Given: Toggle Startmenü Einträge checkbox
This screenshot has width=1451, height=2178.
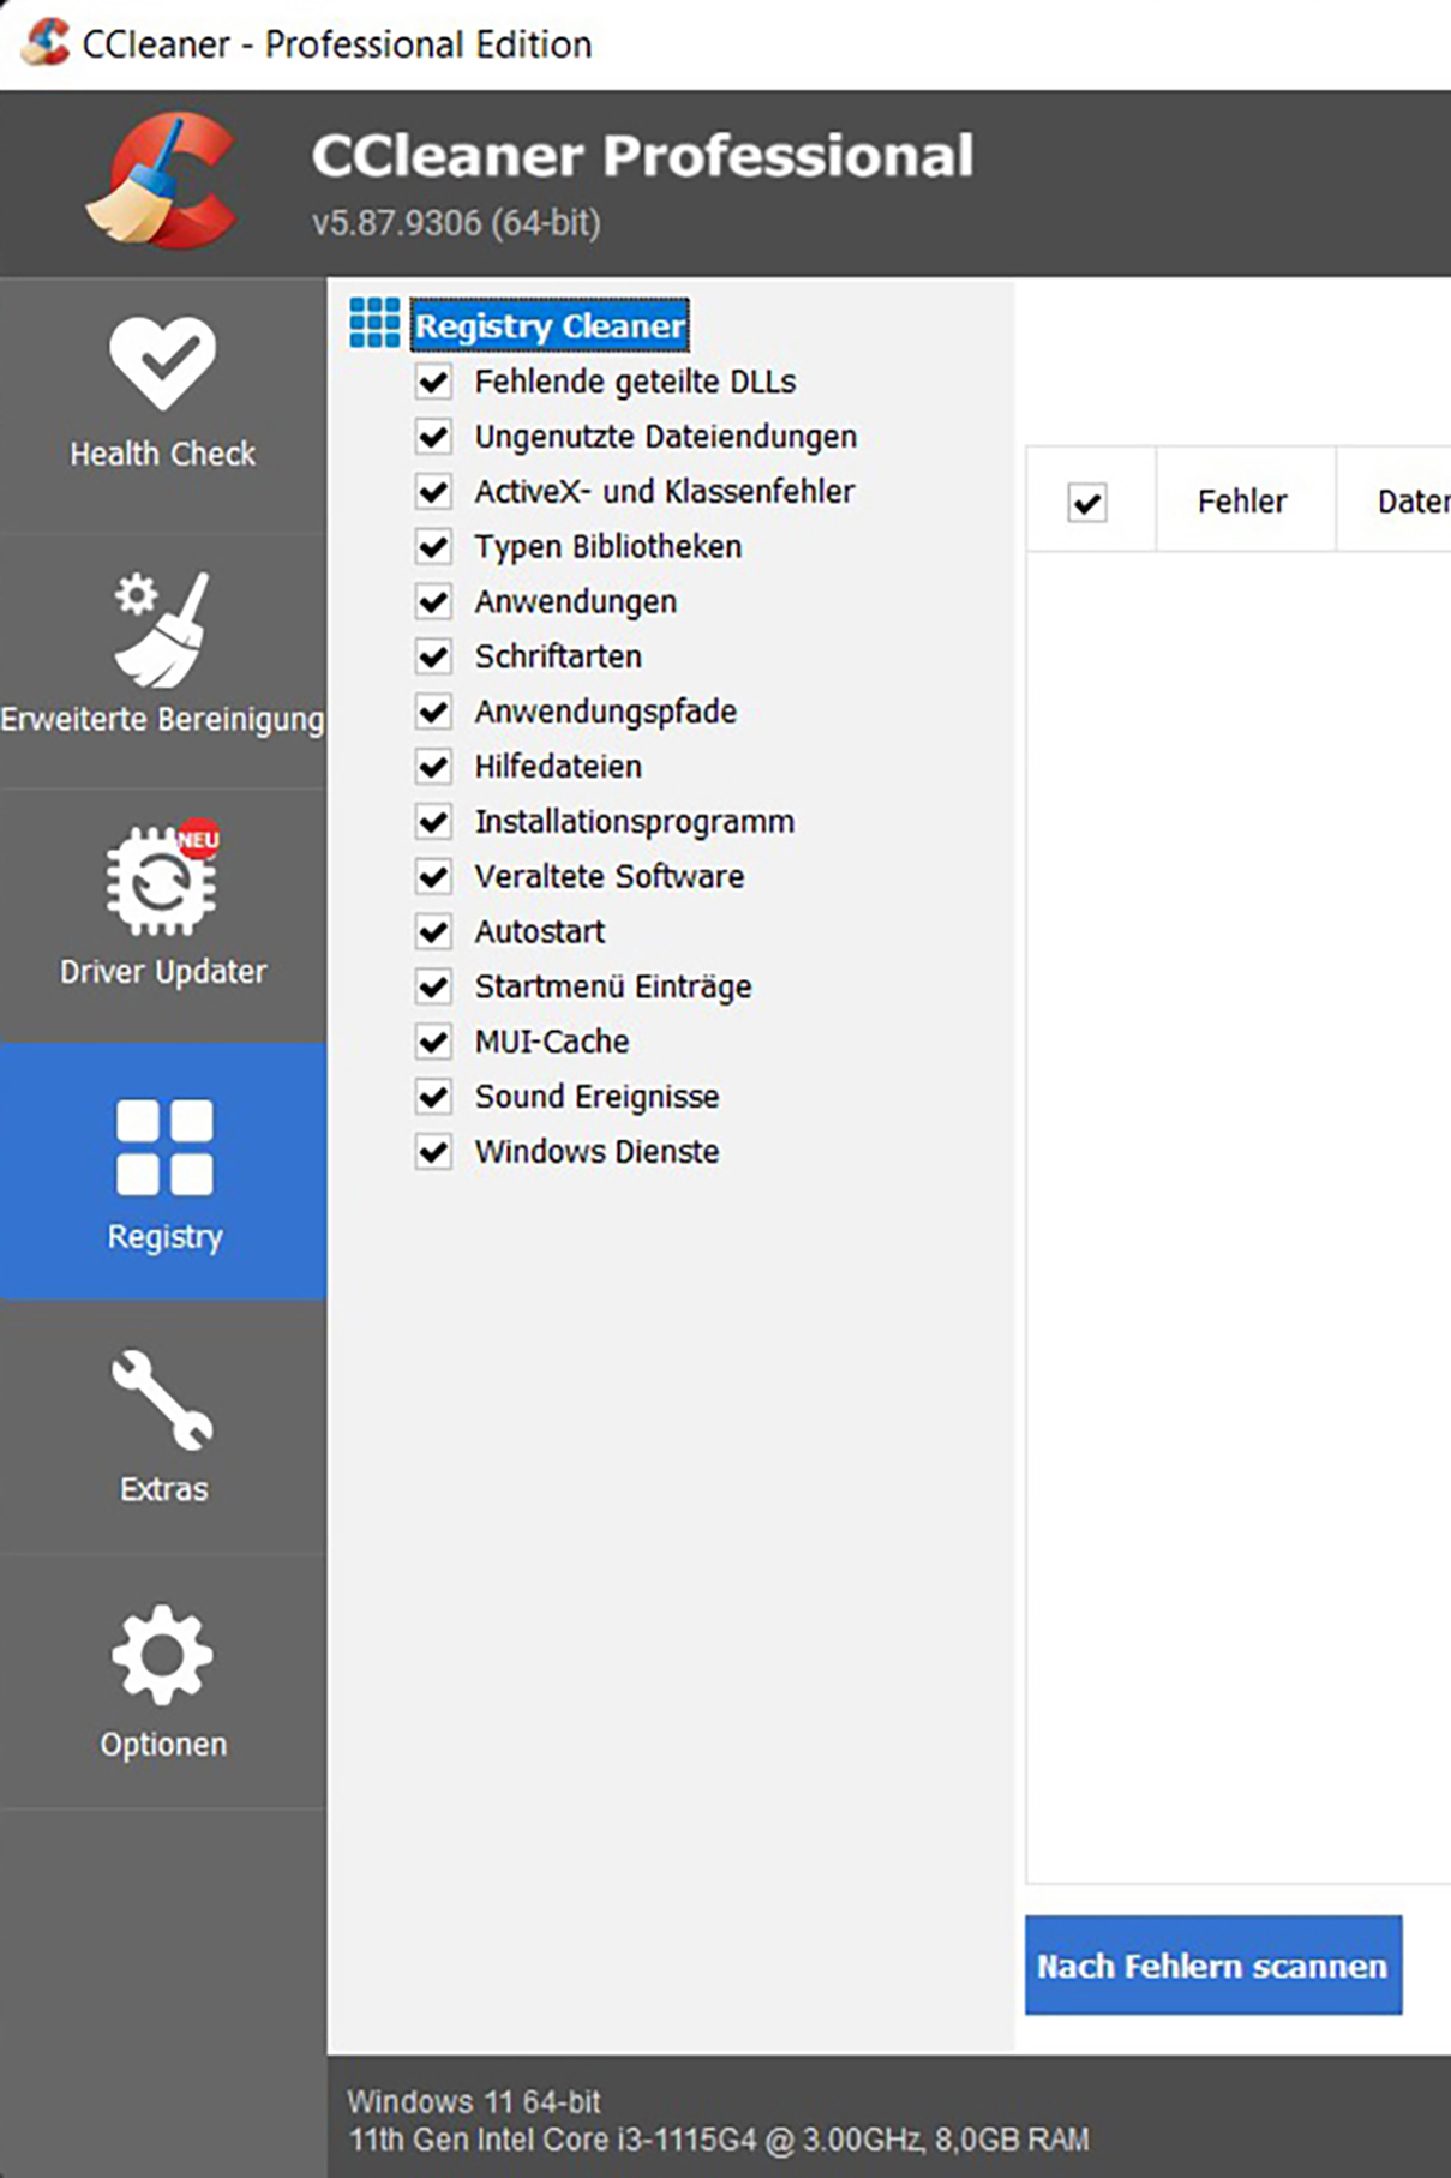Looking at the screenshot, I should click(x=434, y=986).
